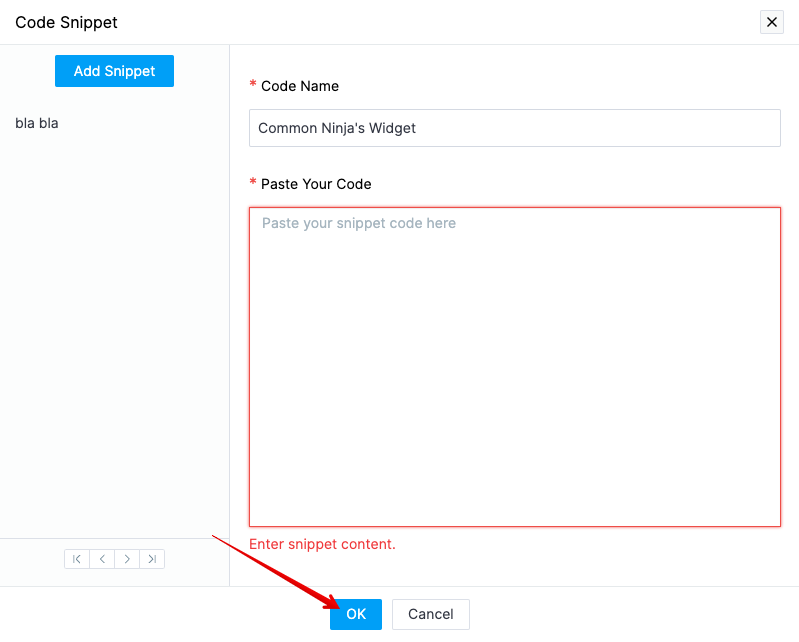799x642 pixels.
Task: Click the "Code Name" field label
Action: (300, 86)
